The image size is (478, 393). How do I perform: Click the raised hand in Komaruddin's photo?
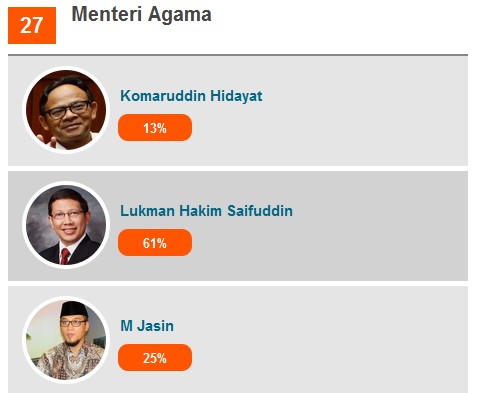pyautogui.click(x=47, y=142)
